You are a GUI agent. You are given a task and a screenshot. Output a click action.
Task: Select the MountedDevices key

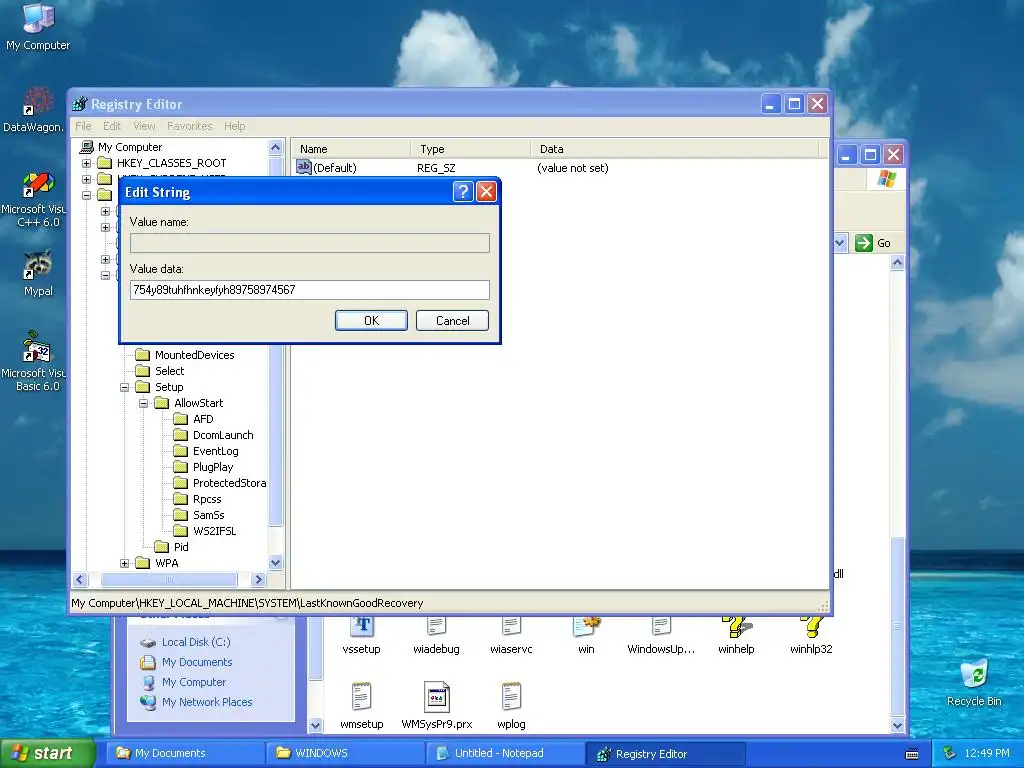point(194,355)
